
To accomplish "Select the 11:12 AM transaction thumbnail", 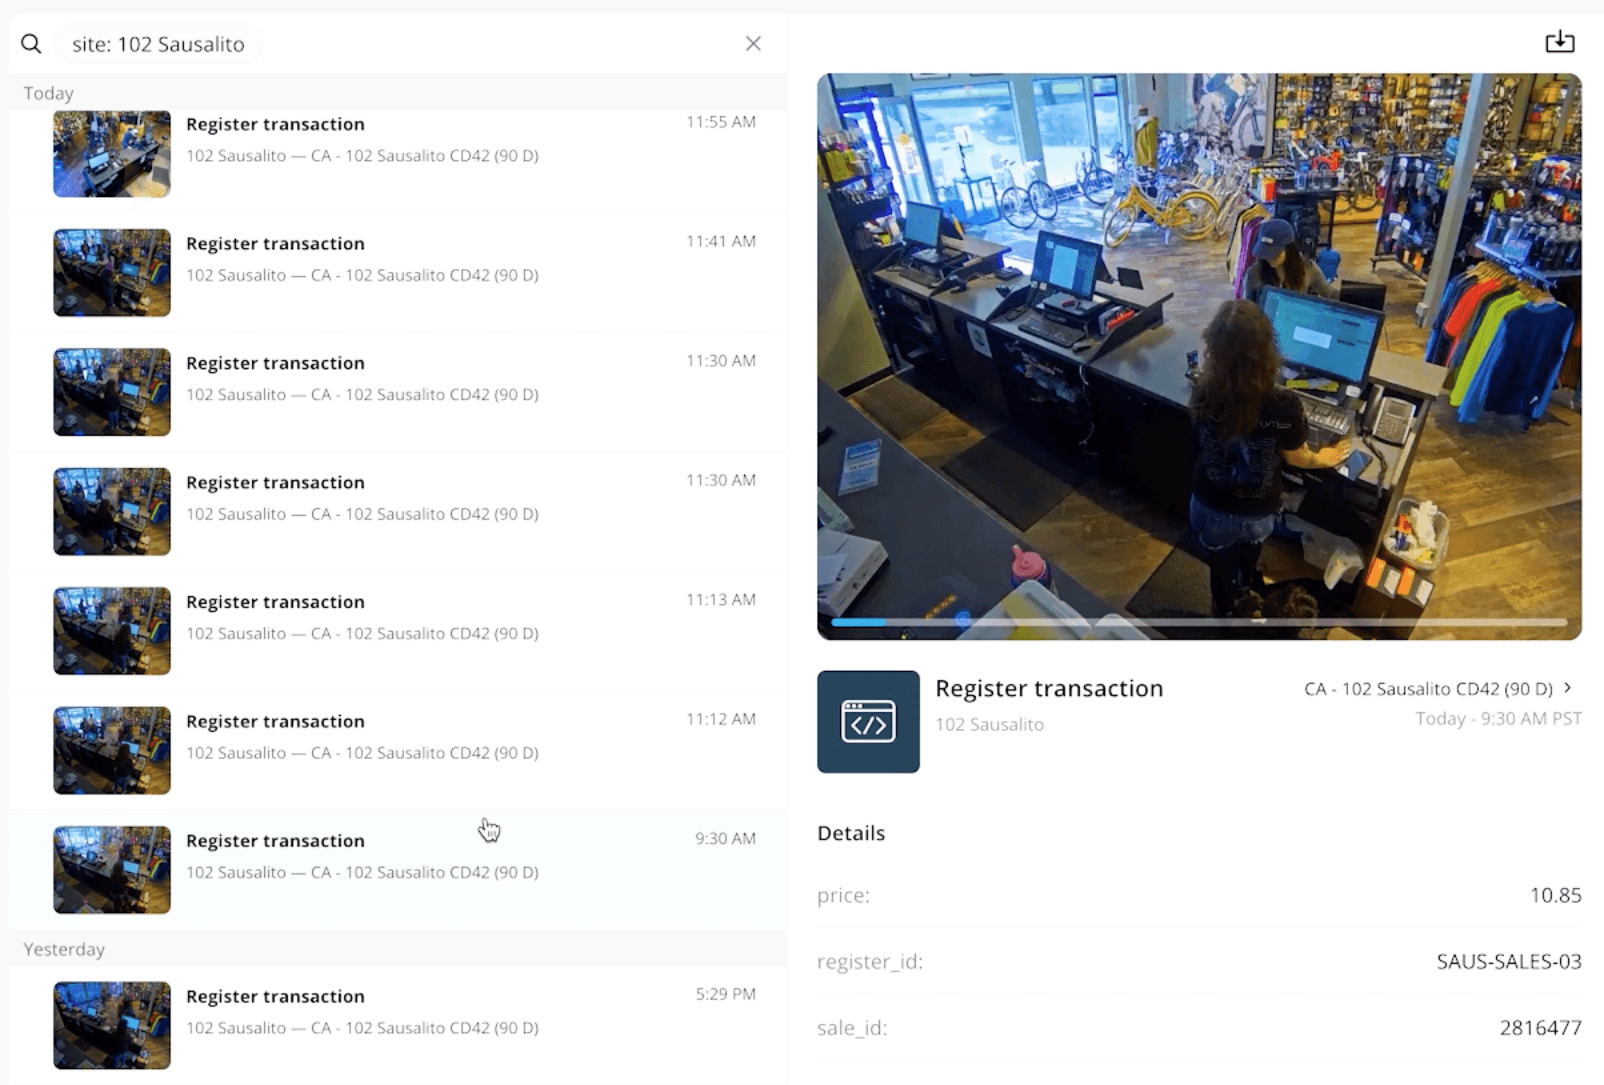I will click(x=112, y=750).
